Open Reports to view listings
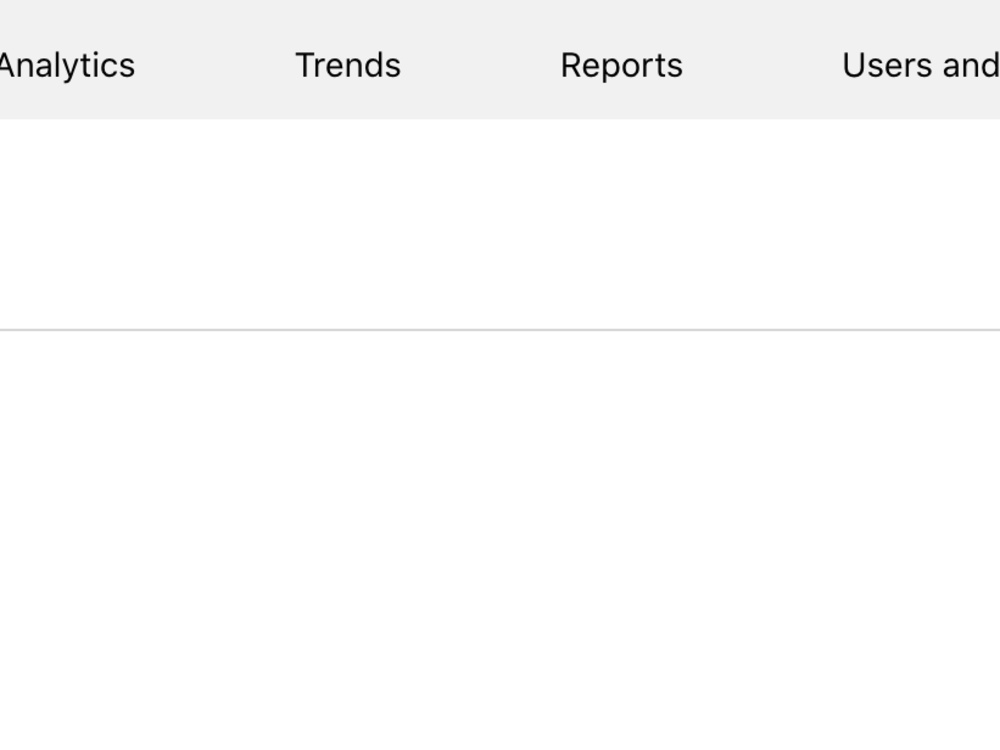 [621, 65]
